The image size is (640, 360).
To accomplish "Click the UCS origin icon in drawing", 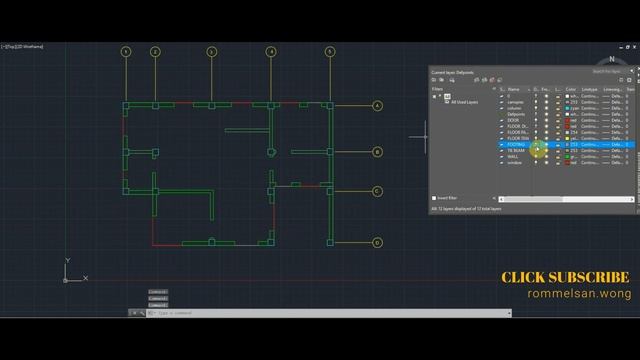I will coord(65,280).
